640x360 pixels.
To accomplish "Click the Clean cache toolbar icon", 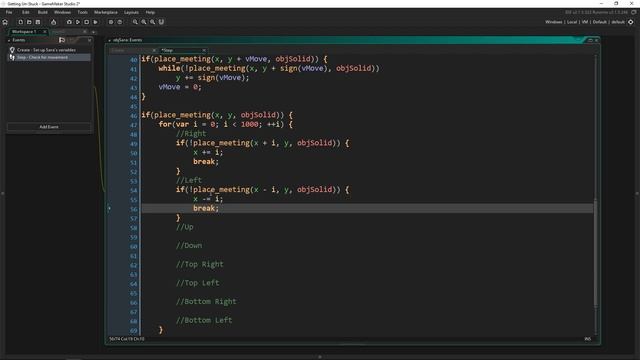I will 95,22.
